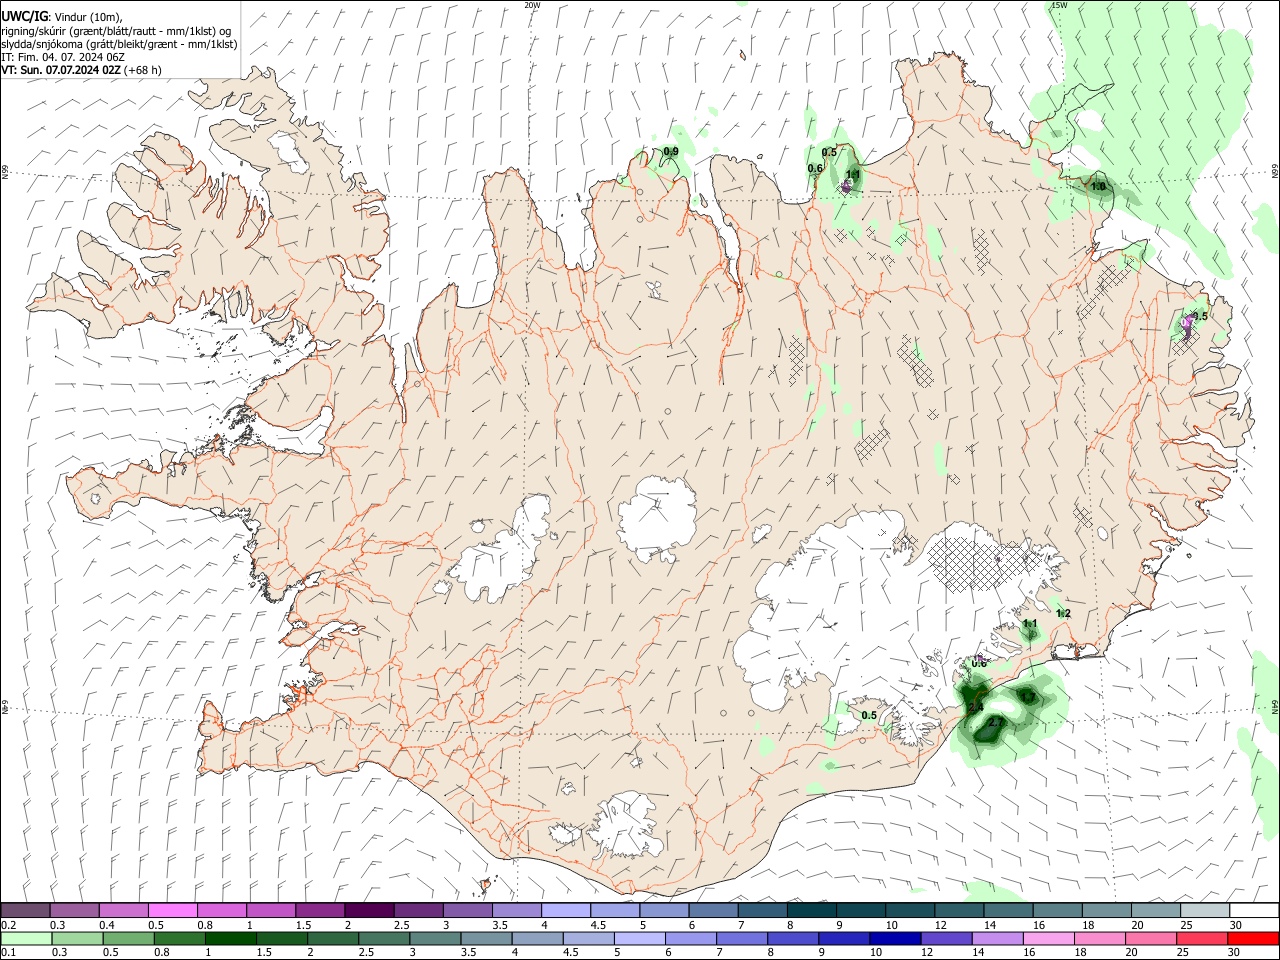This screenshot has height=960, width=1280.
Task: Click the '1.2' precipitation value in the southeast
Action: pyautogui.click(x=1063, y=614)
